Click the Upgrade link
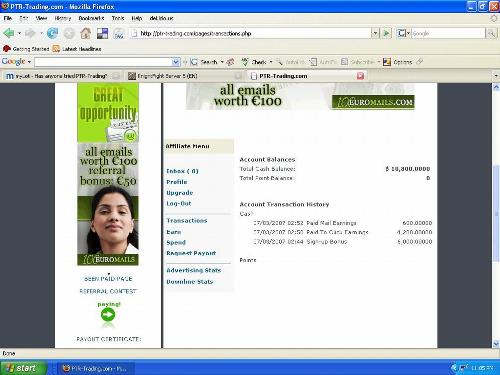Image resolution: width=500 pixels, height=375 pixels. (x=180, y=193)
